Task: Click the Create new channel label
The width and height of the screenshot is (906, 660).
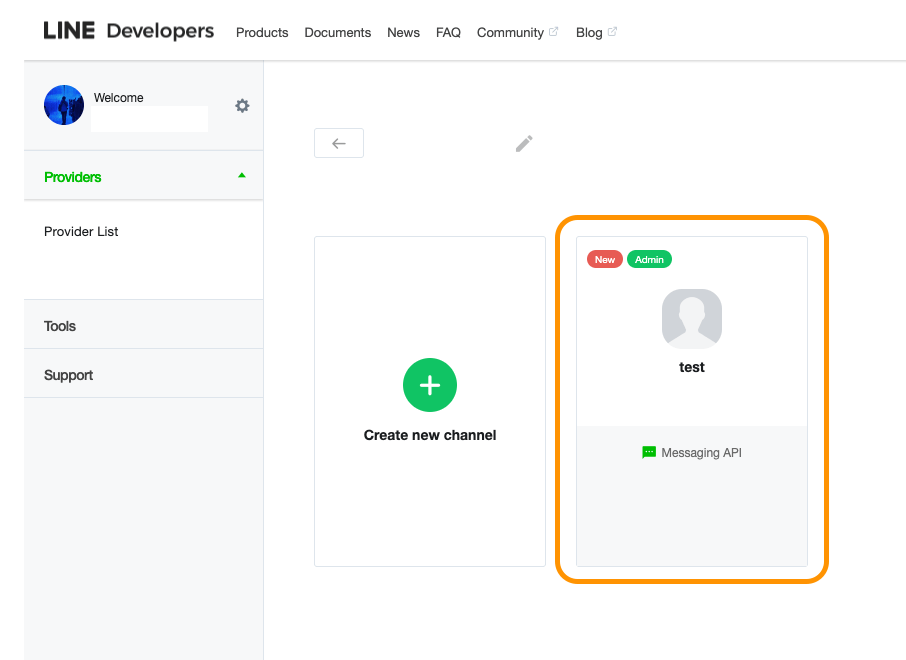Action: [x=430, y=435]
